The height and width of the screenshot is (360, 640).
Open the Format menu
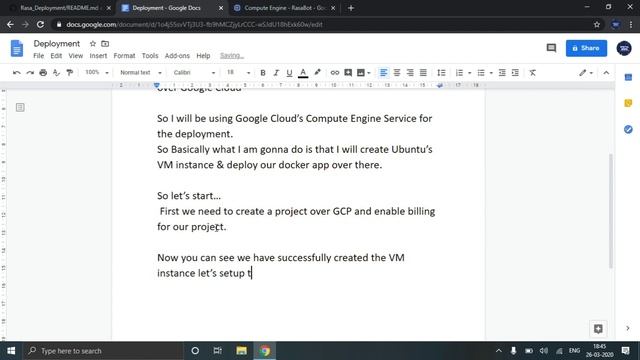[124, 56]
